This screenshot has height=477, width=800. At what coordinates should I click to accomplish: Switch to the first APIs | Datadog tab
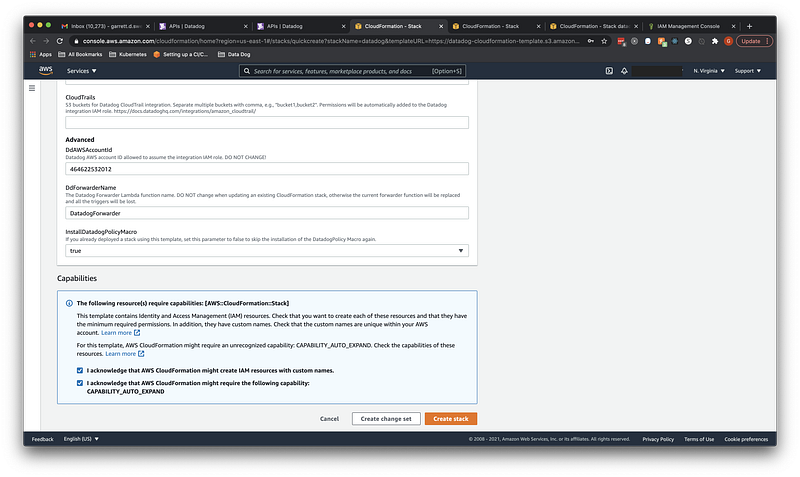click(203, 26)
